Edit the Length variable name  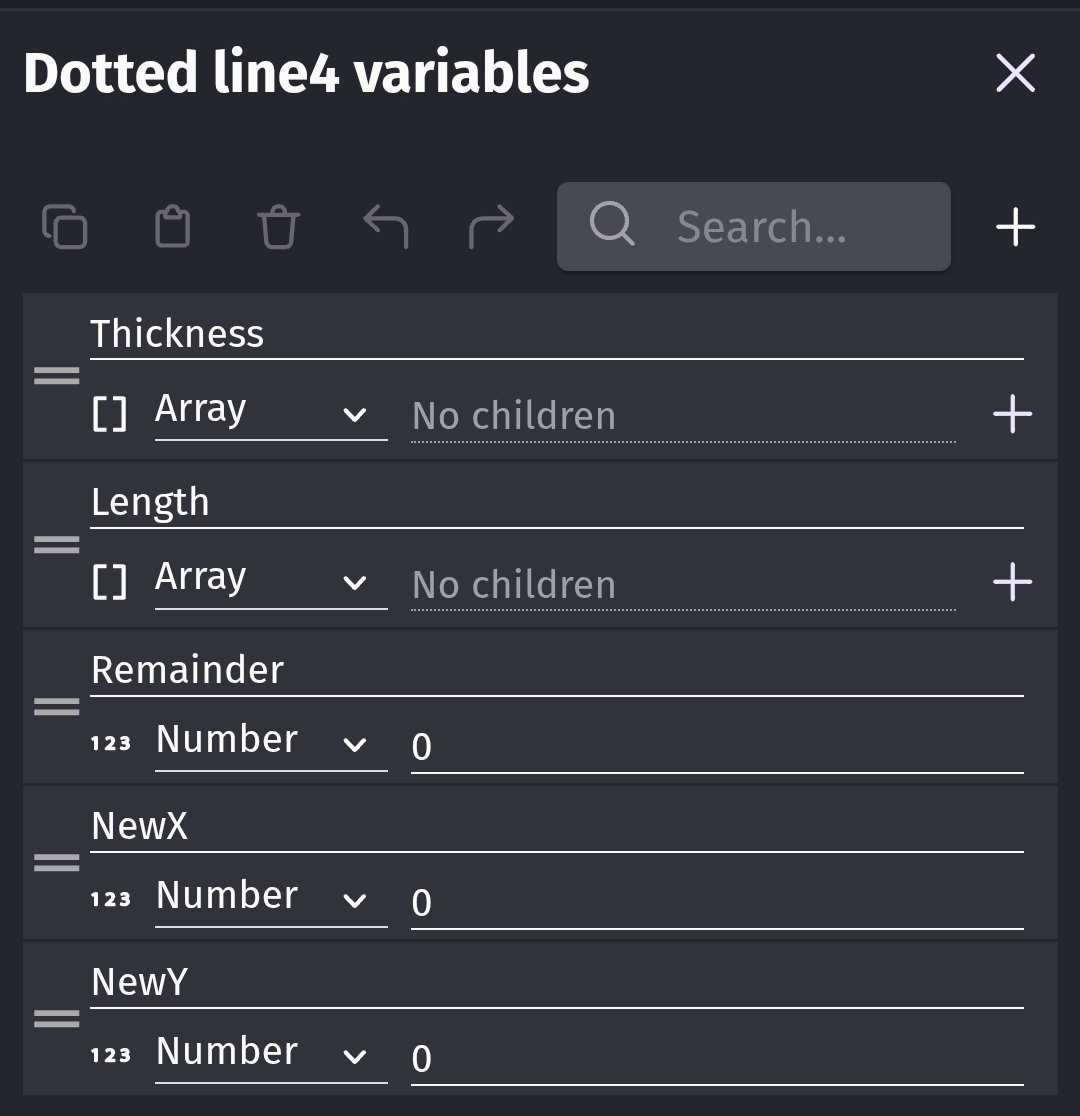click(x=556, y=502)
